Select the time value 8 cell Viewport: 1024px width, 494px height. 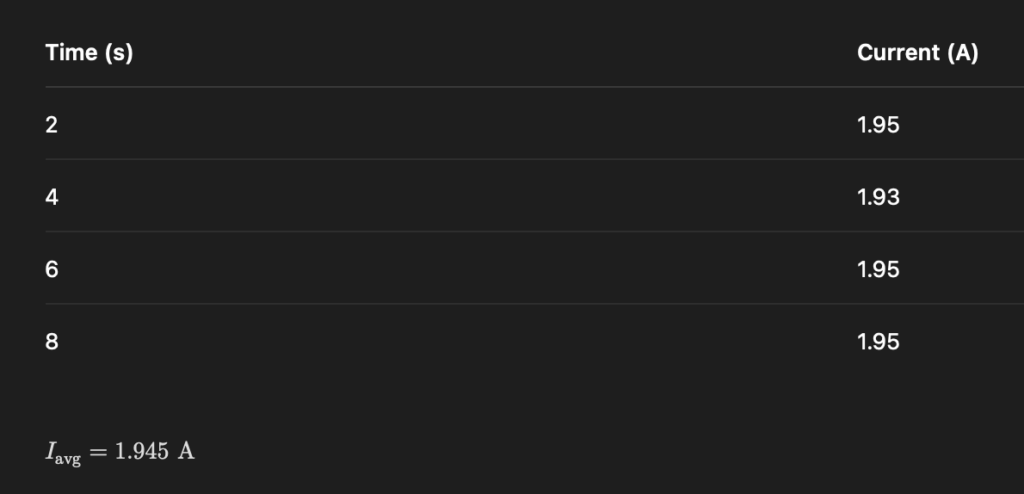(x=52, y=341)
